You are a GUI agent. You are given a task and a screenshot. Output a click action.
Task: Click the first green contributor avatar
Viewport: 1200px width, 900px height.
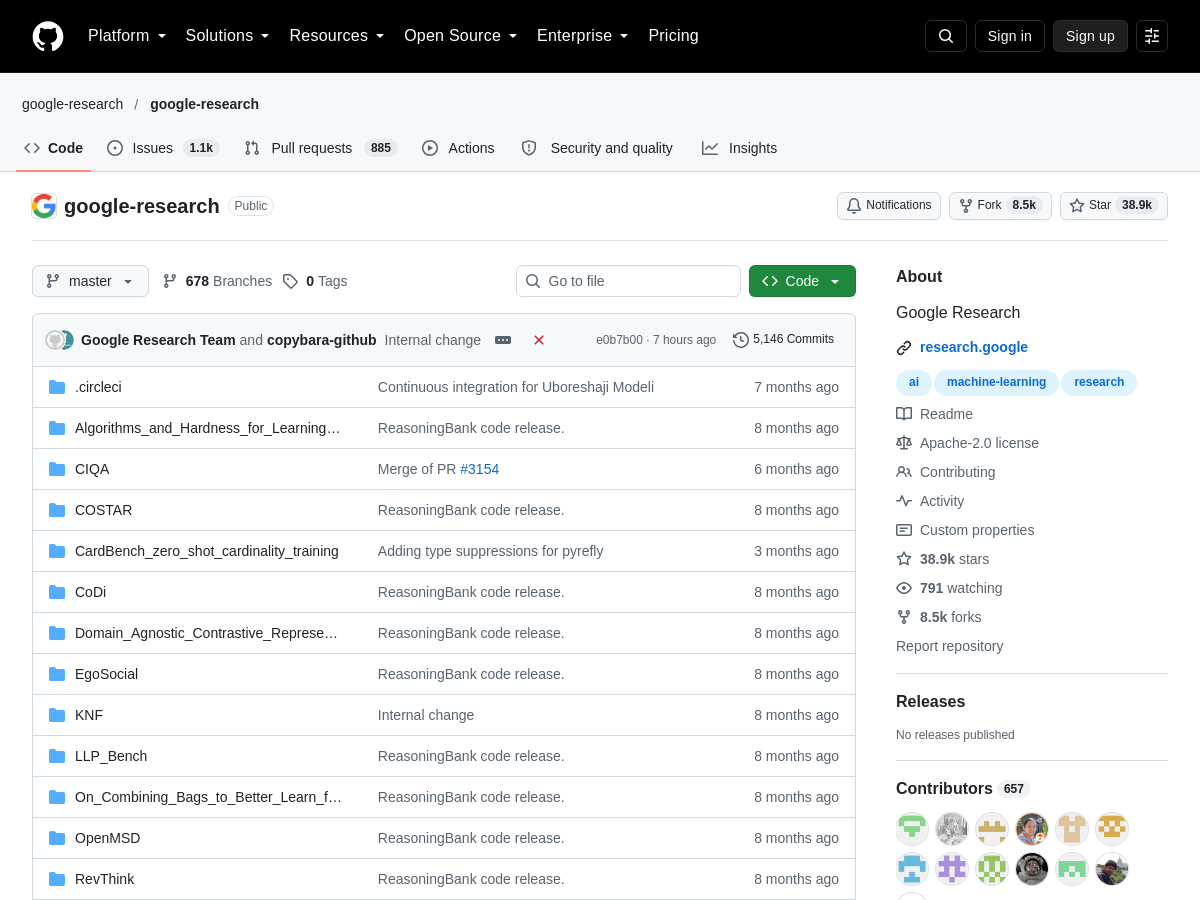click(912, 829)
